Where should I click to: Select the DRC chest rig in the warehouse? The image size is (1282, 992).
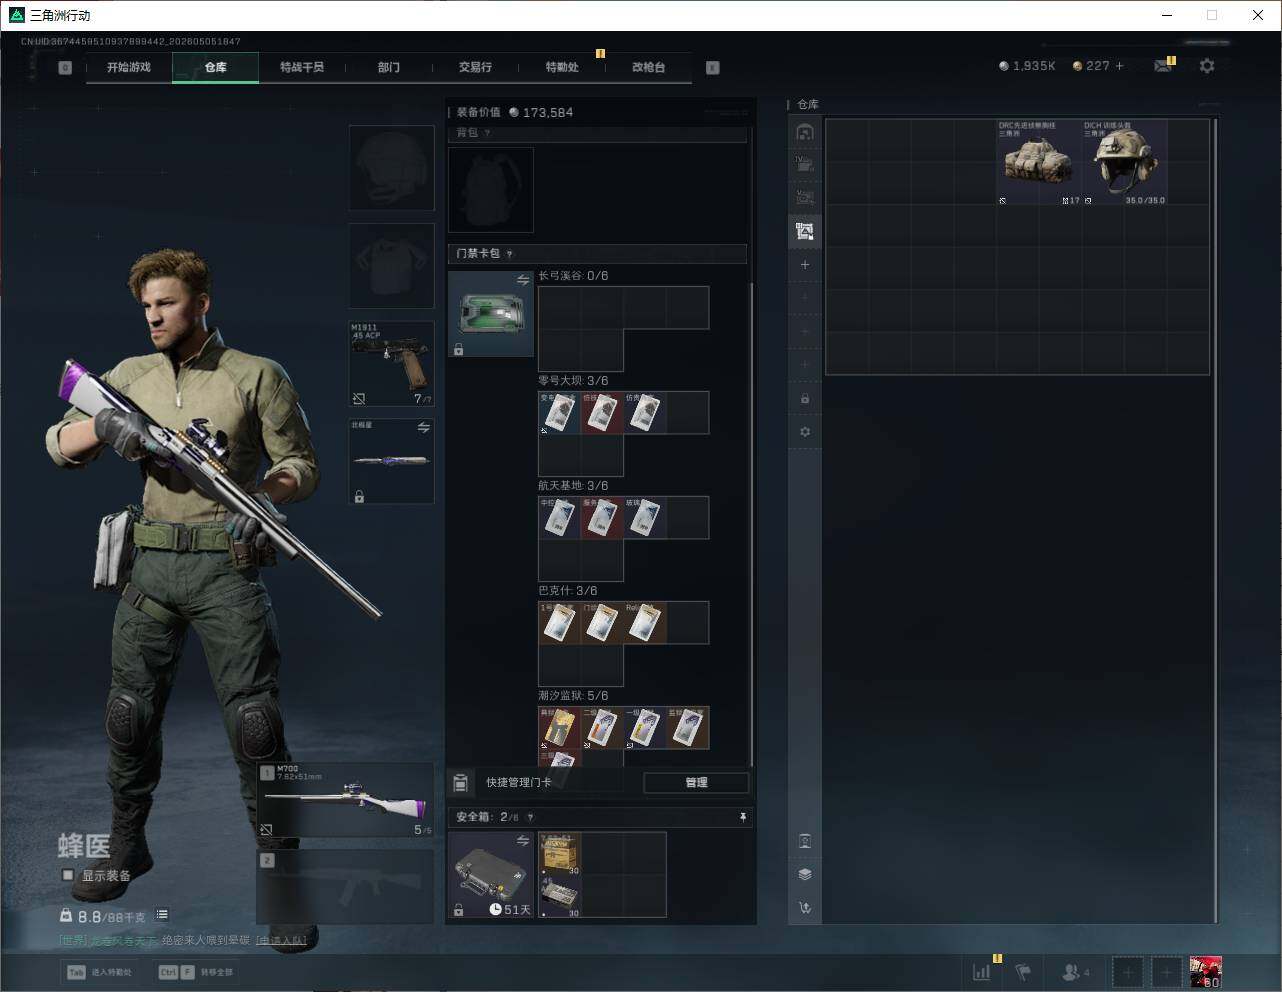[x=1039, y=162]
